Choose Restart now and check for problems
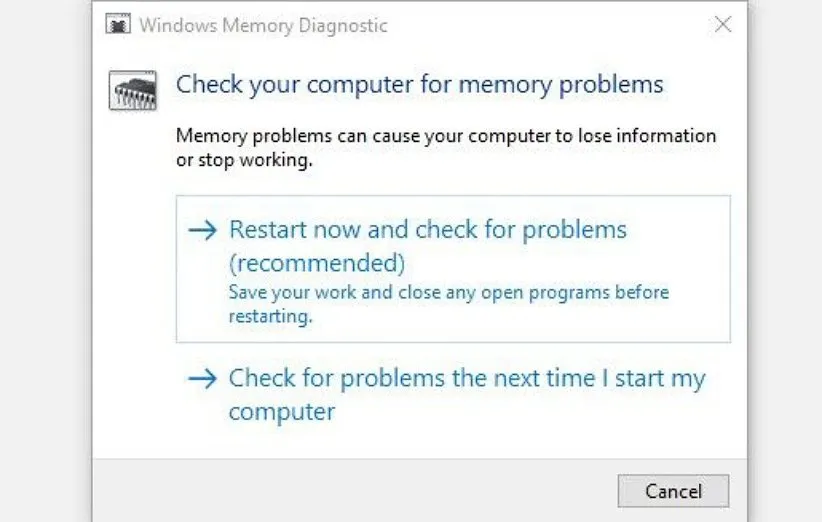The height and width of the screenshot is (522, 822). [427, 230]
